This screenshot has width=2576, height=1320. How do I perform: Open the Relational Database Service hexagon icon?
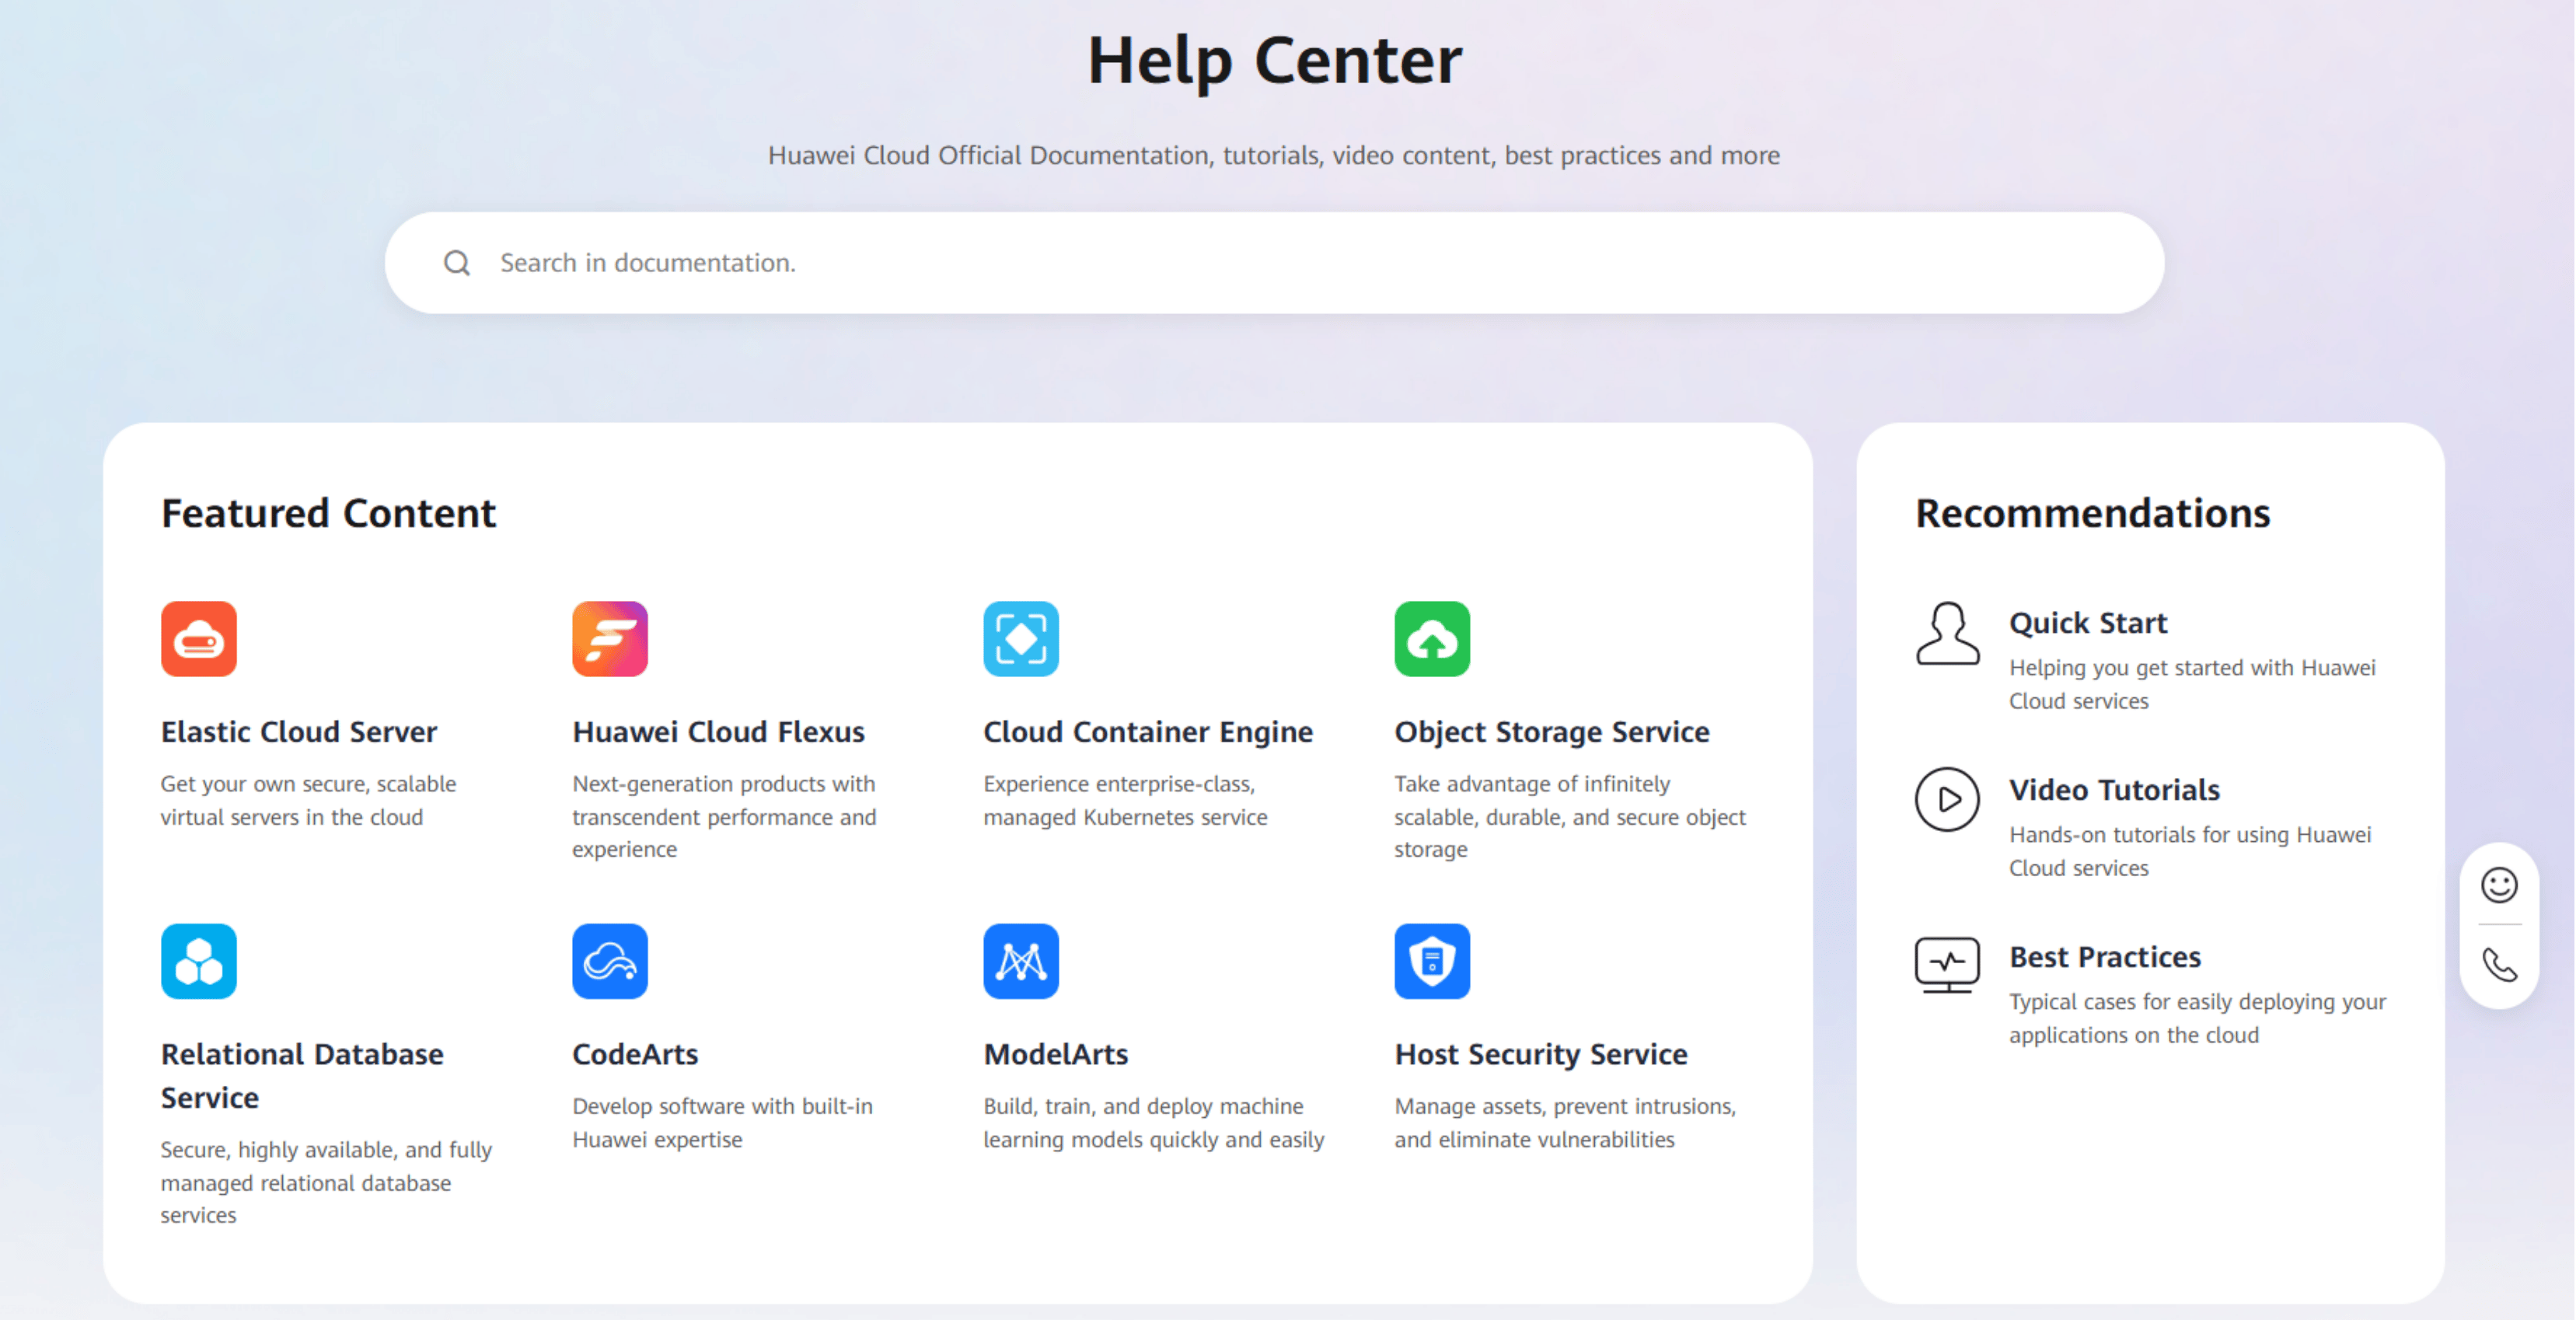tap(199, 961)
